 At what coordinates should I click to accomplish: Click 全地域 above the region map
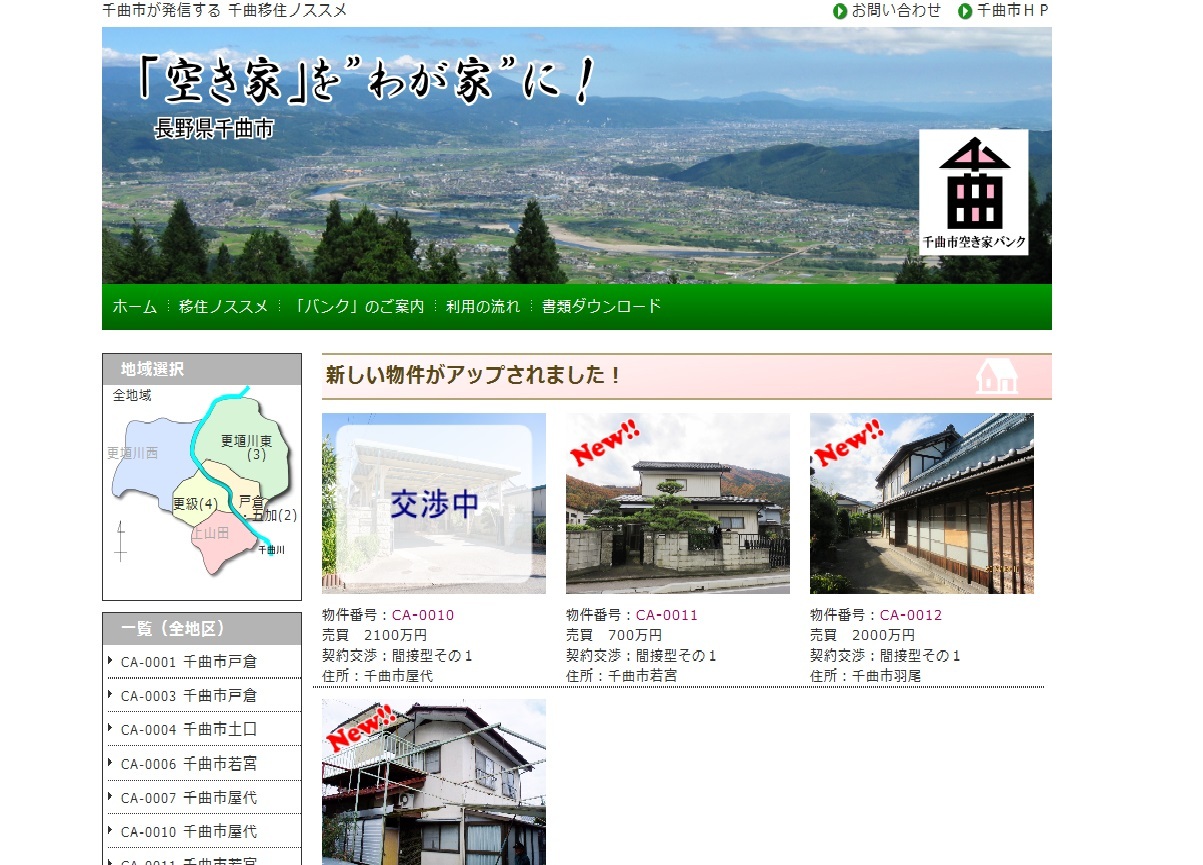132,396
